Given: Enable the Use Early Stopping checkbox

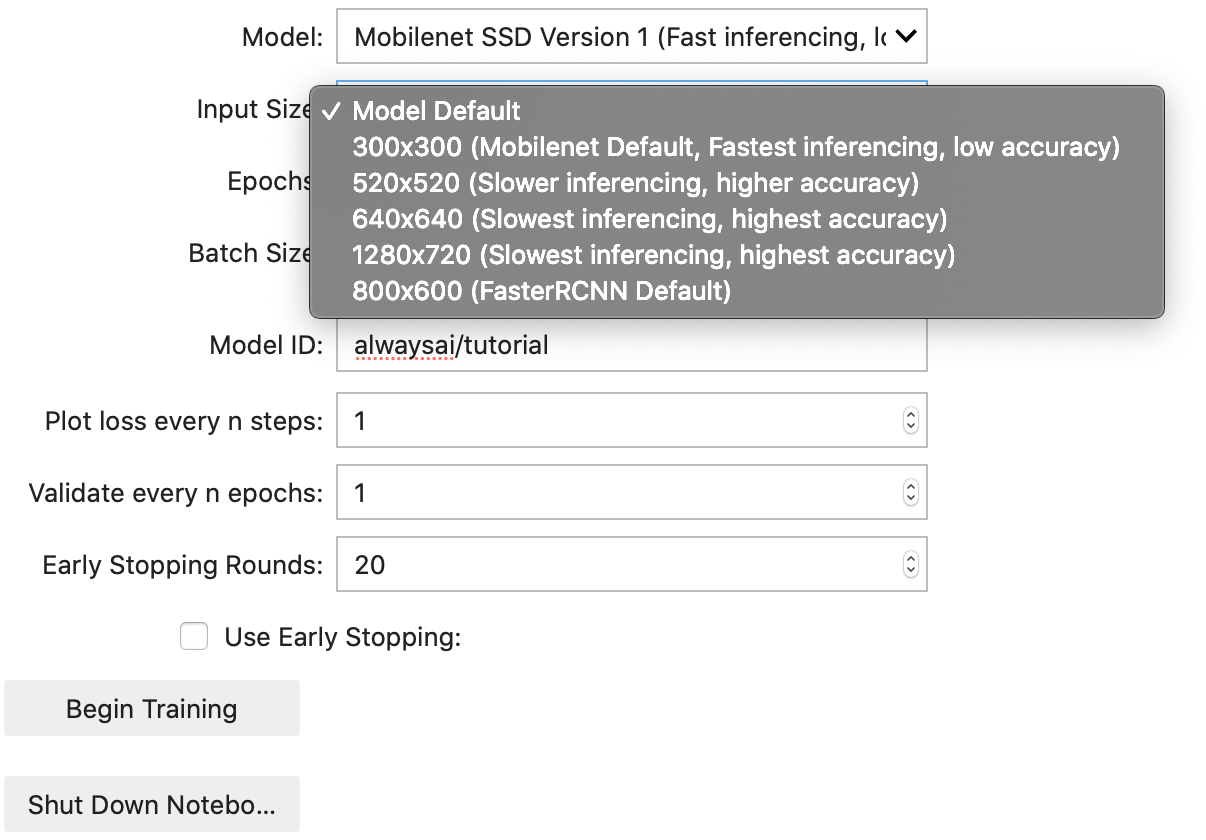Looking at the screenshot, I should point(194,637).
